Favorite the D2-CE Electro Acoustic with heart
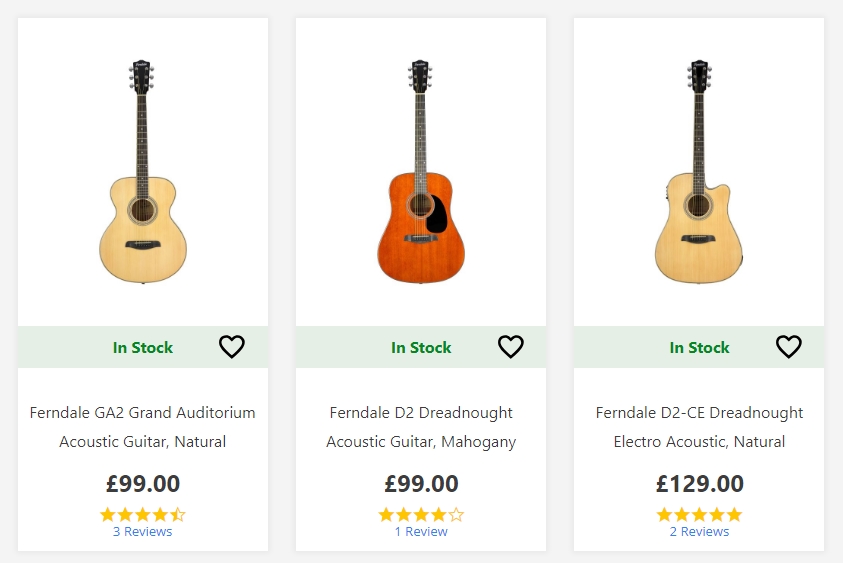This screenshot has height=563, width=843. pos(789,346)
